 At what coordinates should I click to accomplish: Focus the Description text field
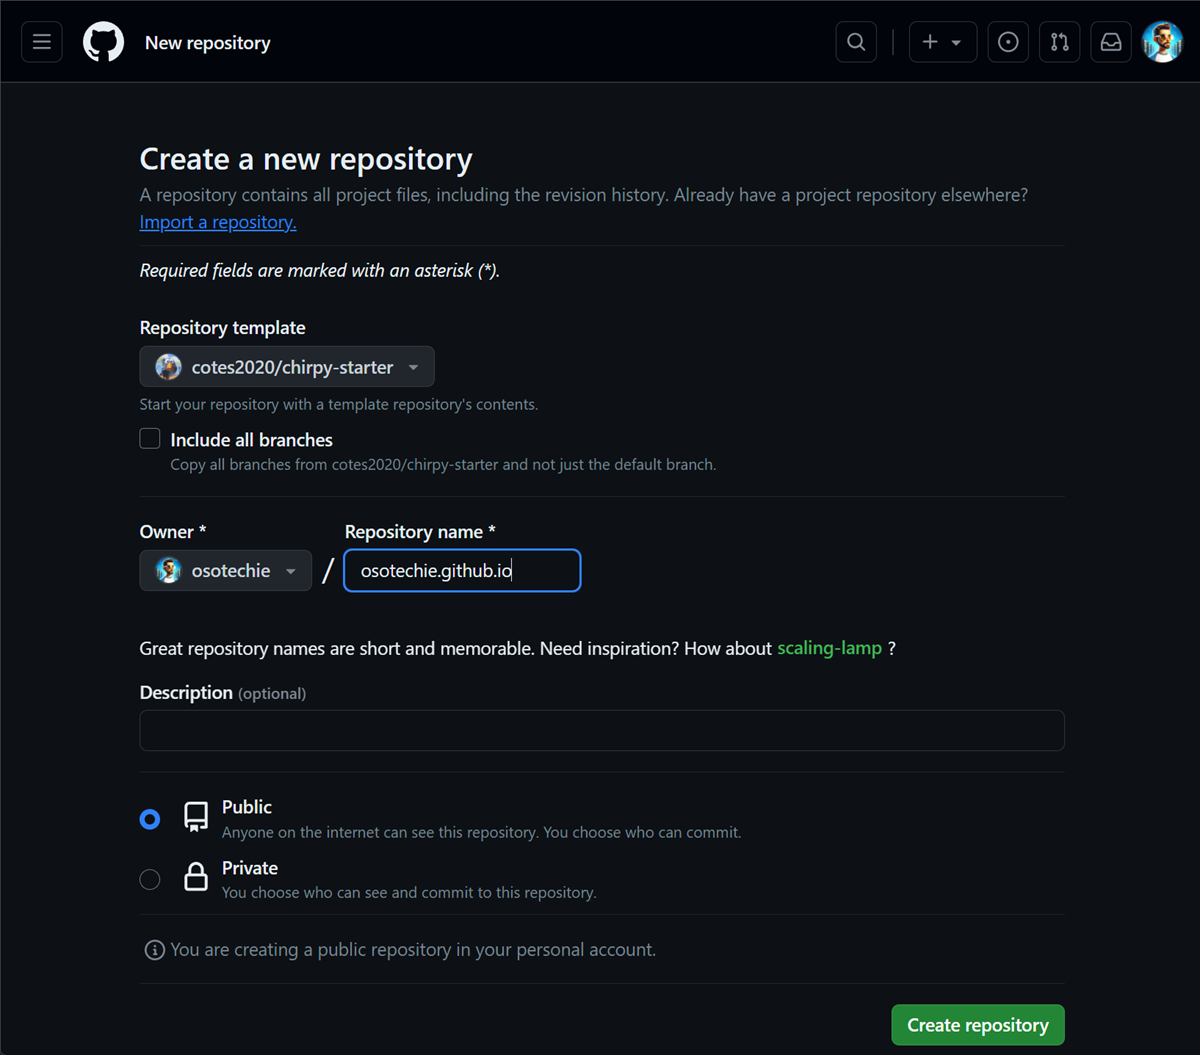pos(602,731)
